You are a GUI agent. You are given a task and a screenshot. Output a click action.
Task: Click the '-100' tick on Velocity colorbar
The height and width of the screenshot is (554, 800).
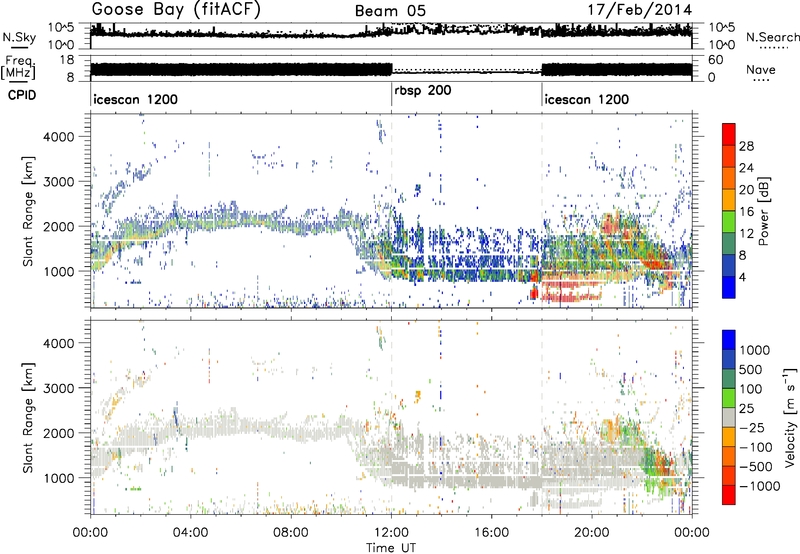pyautogui.click(x=756, y=447)
